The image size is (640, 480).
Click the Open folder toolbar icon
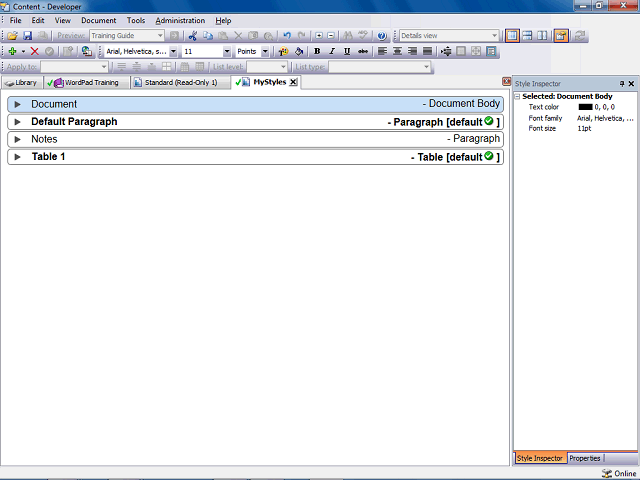pos(12,36)
